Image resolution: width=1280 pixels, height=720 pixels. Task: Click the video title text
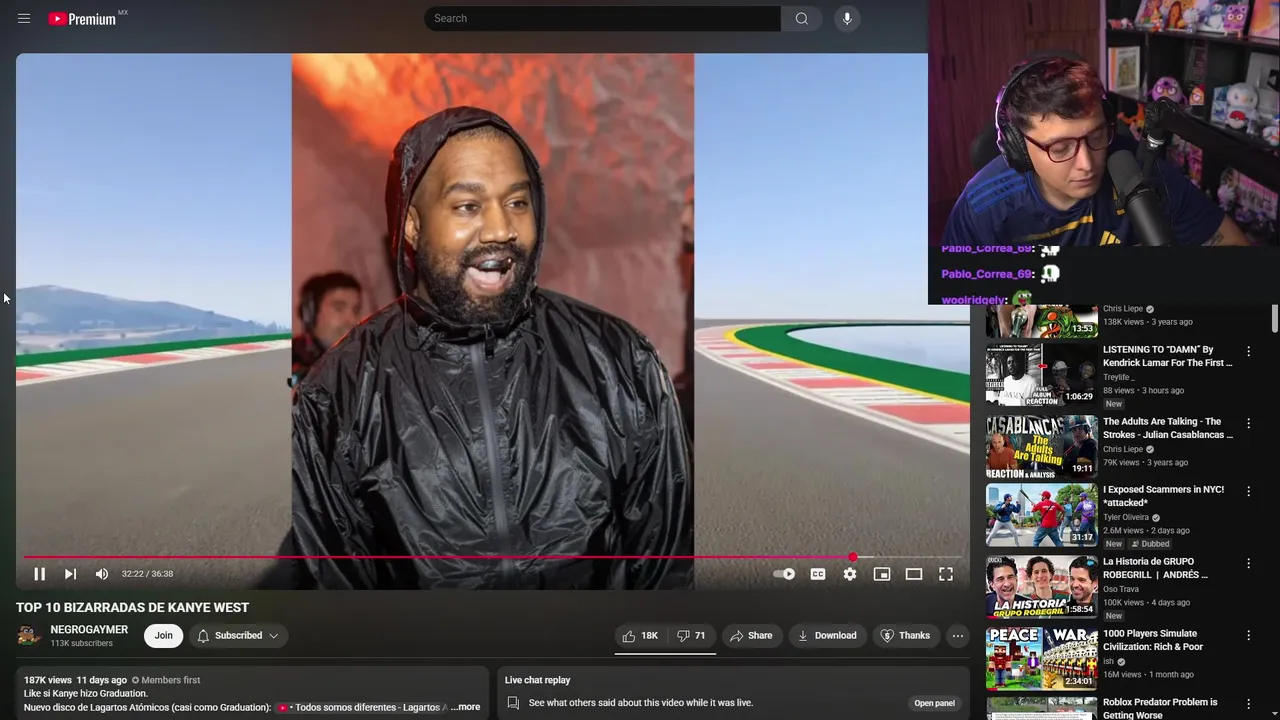coord(132,607)
